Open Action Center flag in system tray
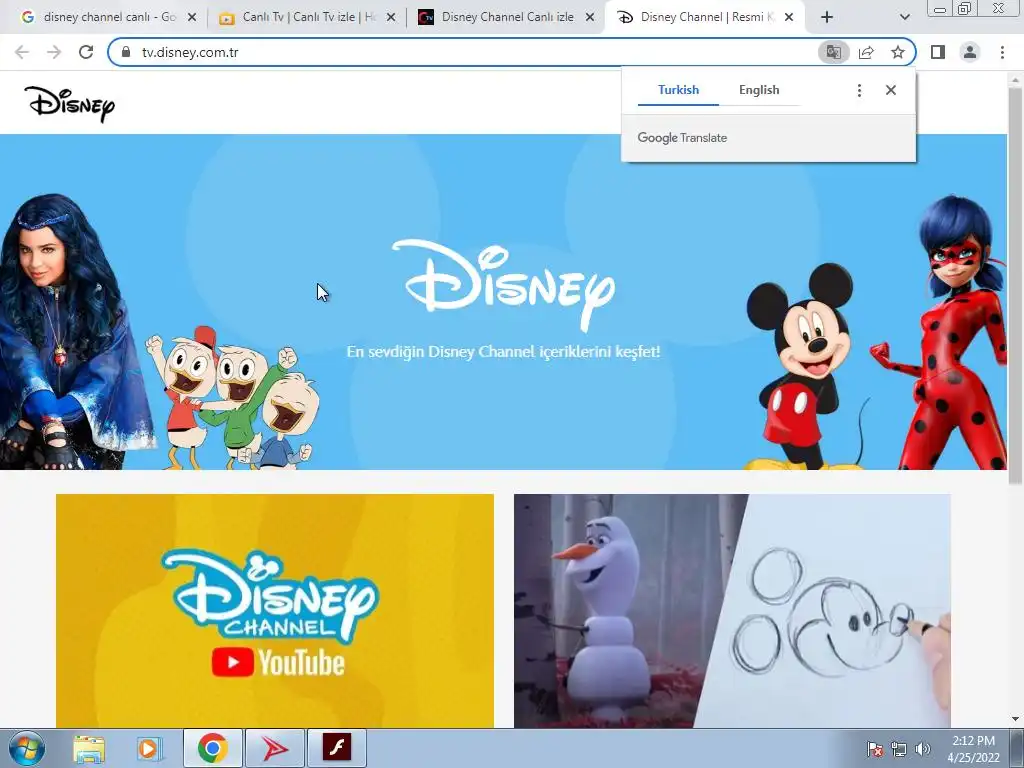The width and height of the screenshot is (1024, 768). point(875,749)
